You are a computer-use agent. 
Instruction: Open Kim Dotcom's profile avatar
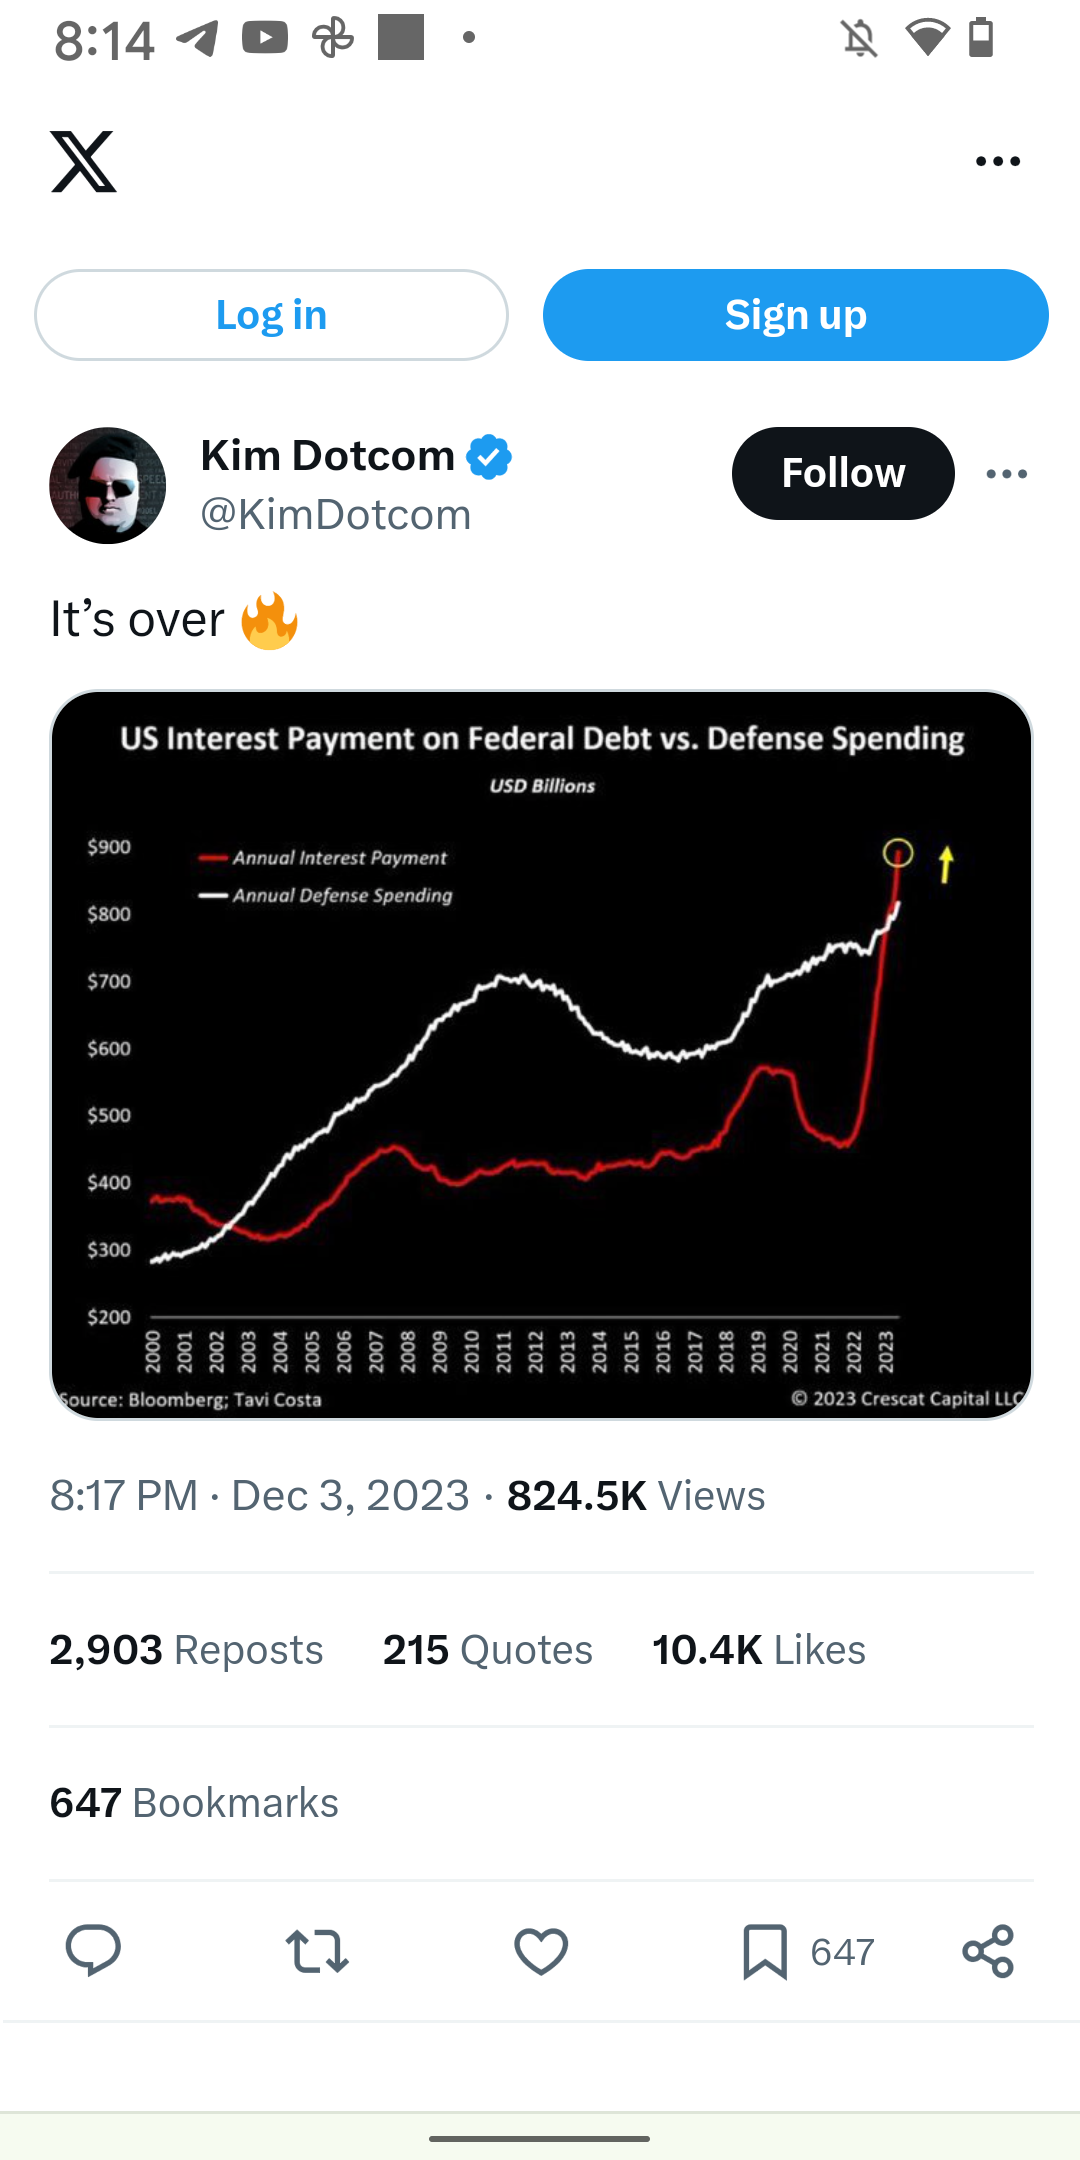tap(108, 486)
